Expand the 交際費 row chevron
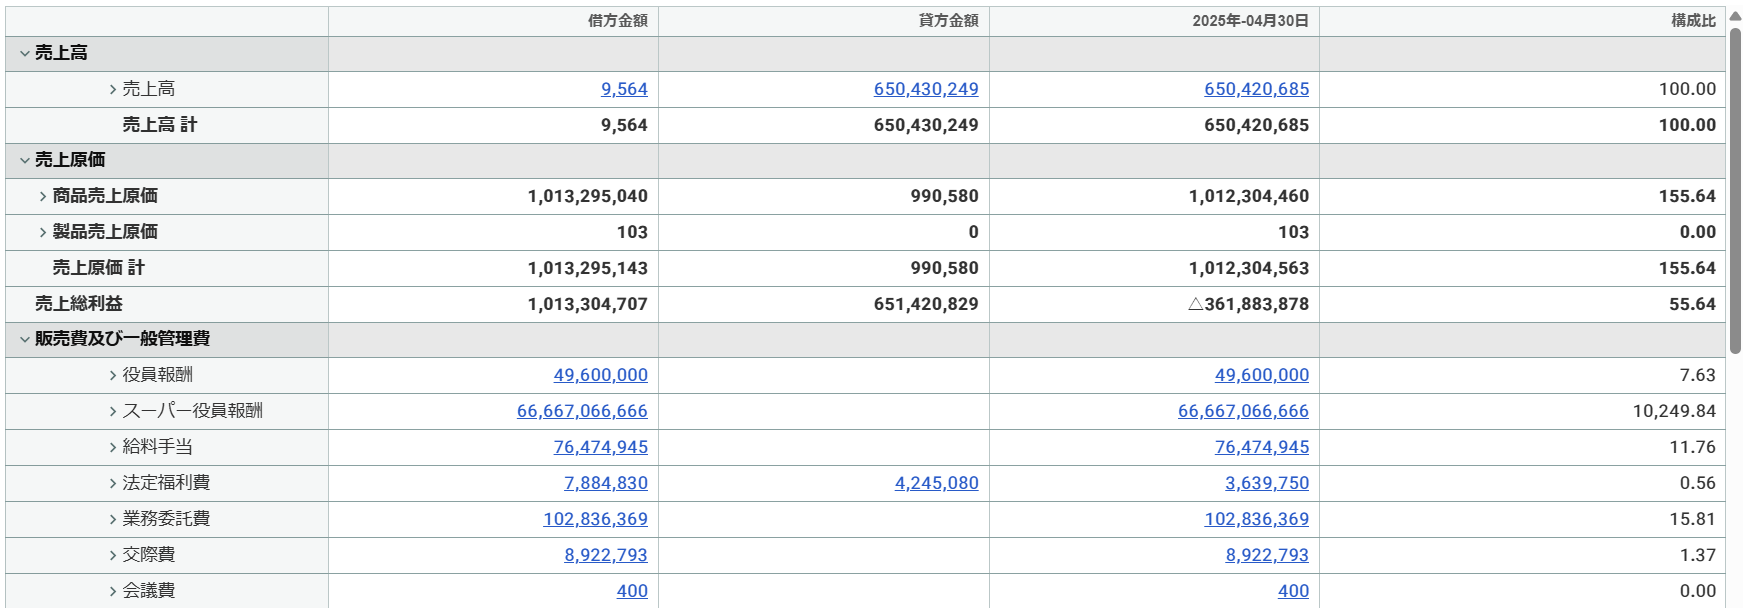Image resolution: width=1743 pixels, height=608 pixels. (x=113, y=556)
